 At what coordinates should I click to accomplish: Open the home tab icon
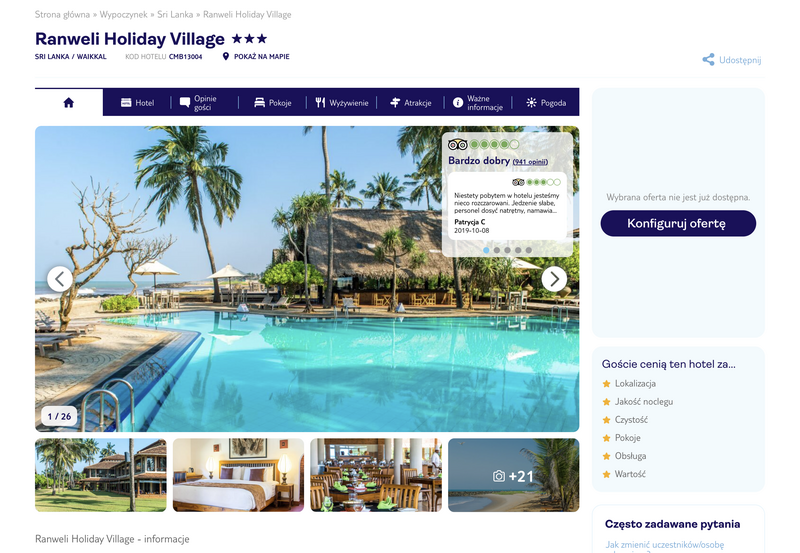[68, 103]
